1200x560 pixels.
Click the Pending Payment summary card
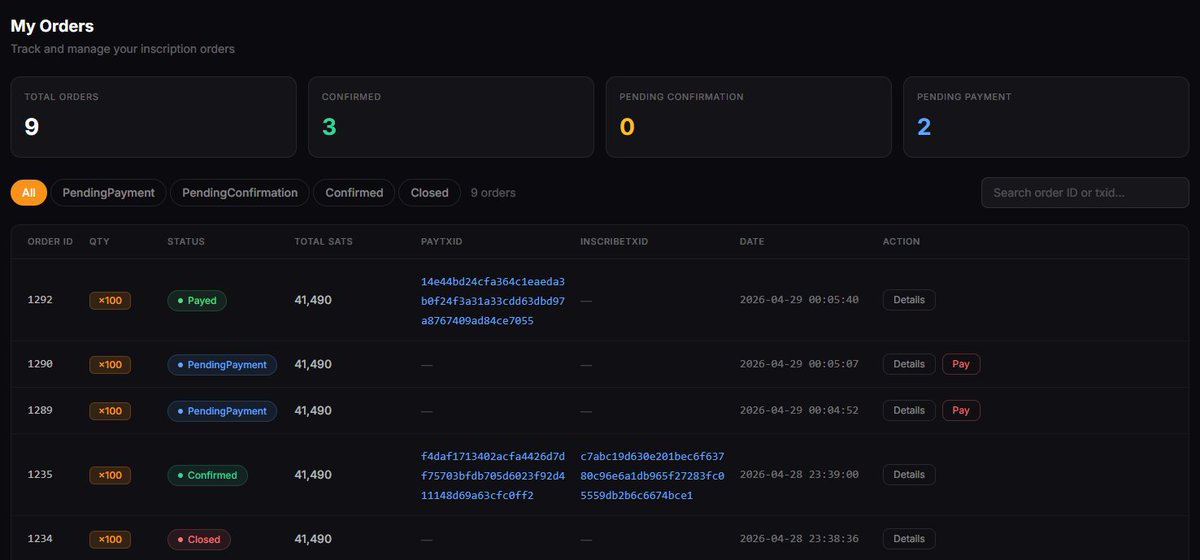pyautogui.click(x=1046, y=117)
